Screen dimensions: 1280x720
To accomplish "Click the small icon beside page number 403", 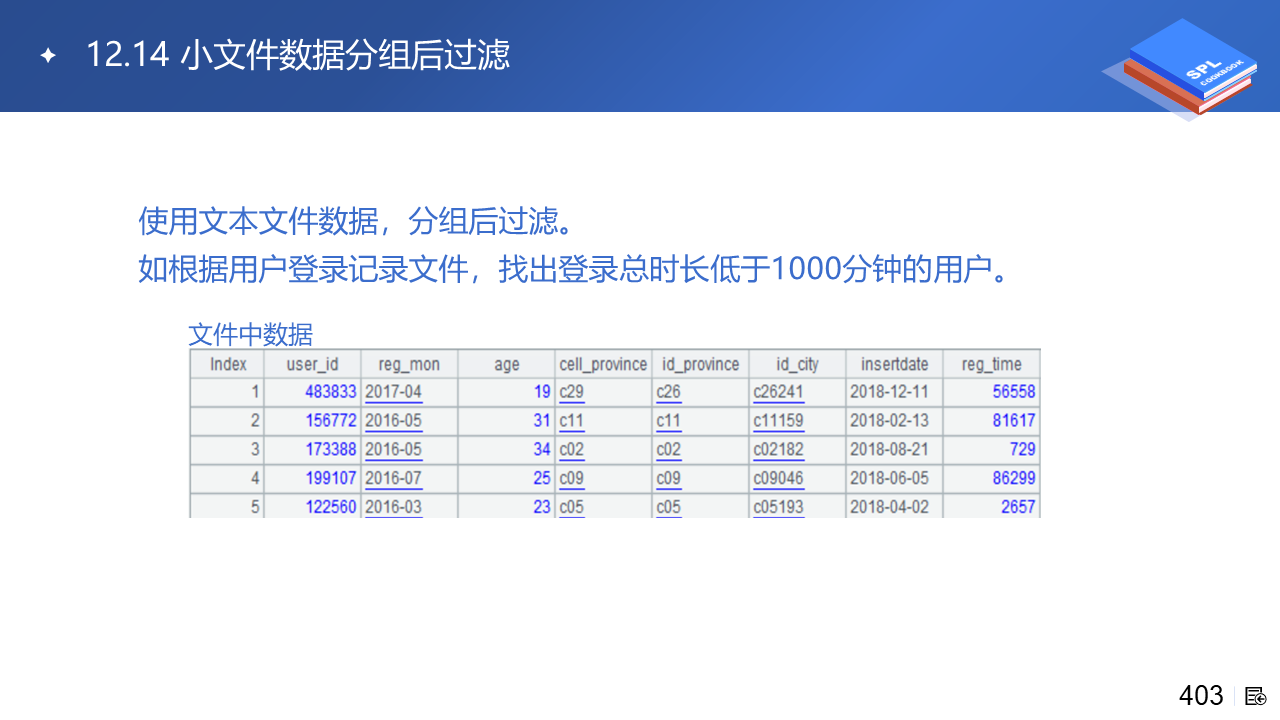I will pyautogui.click(x=1256, y=696).
